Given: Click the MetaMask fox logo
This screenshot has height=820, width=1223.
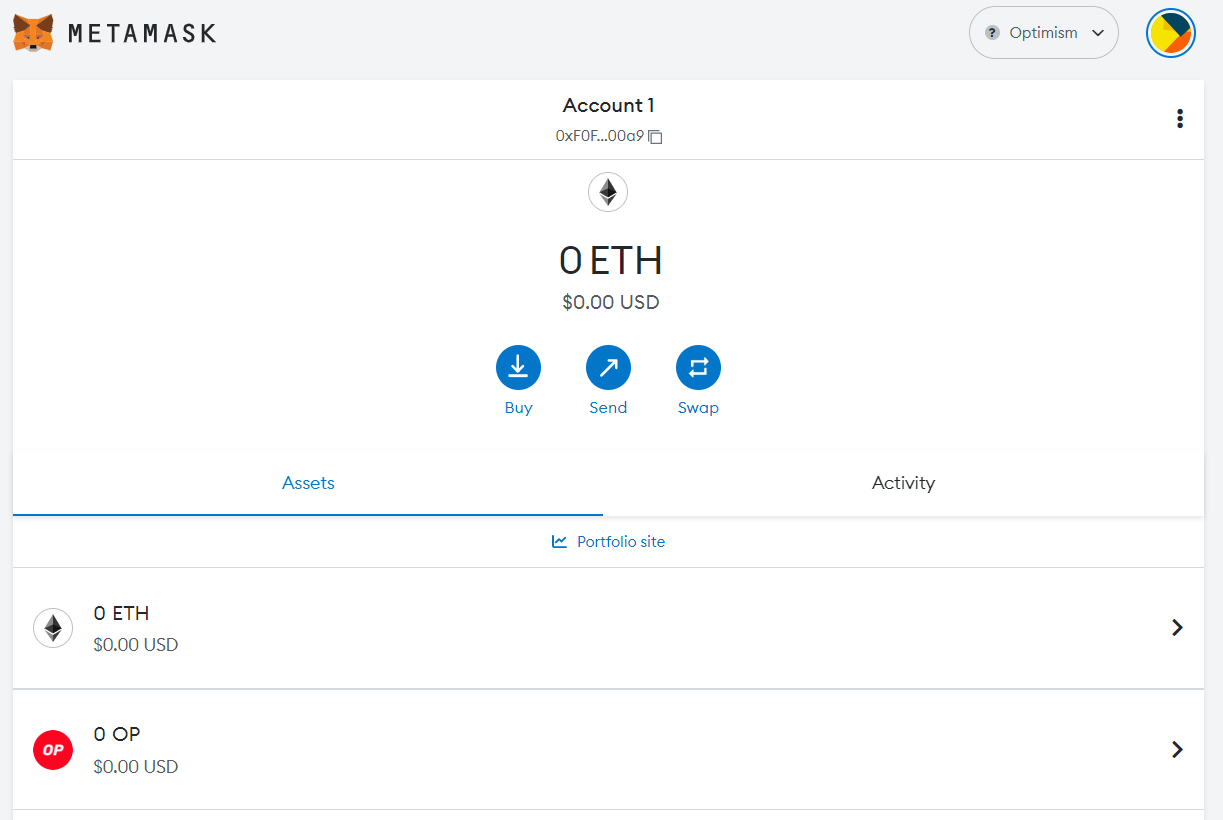Looking at the screenshot, I should pos(33,32).
